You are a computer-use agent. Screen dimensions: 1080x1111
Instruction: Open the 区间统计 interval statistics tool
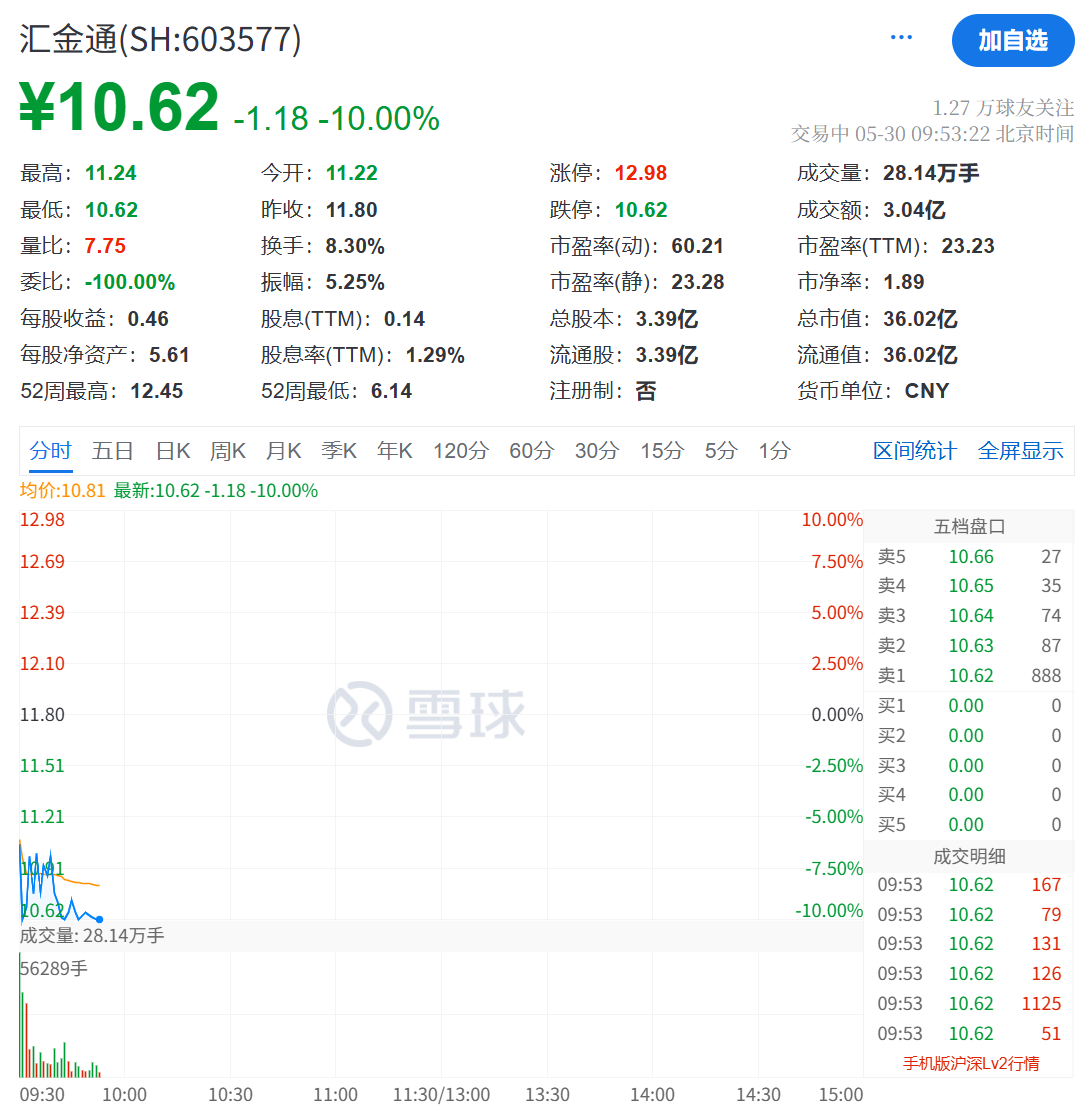pyautogui.click(x=914, y=450)
